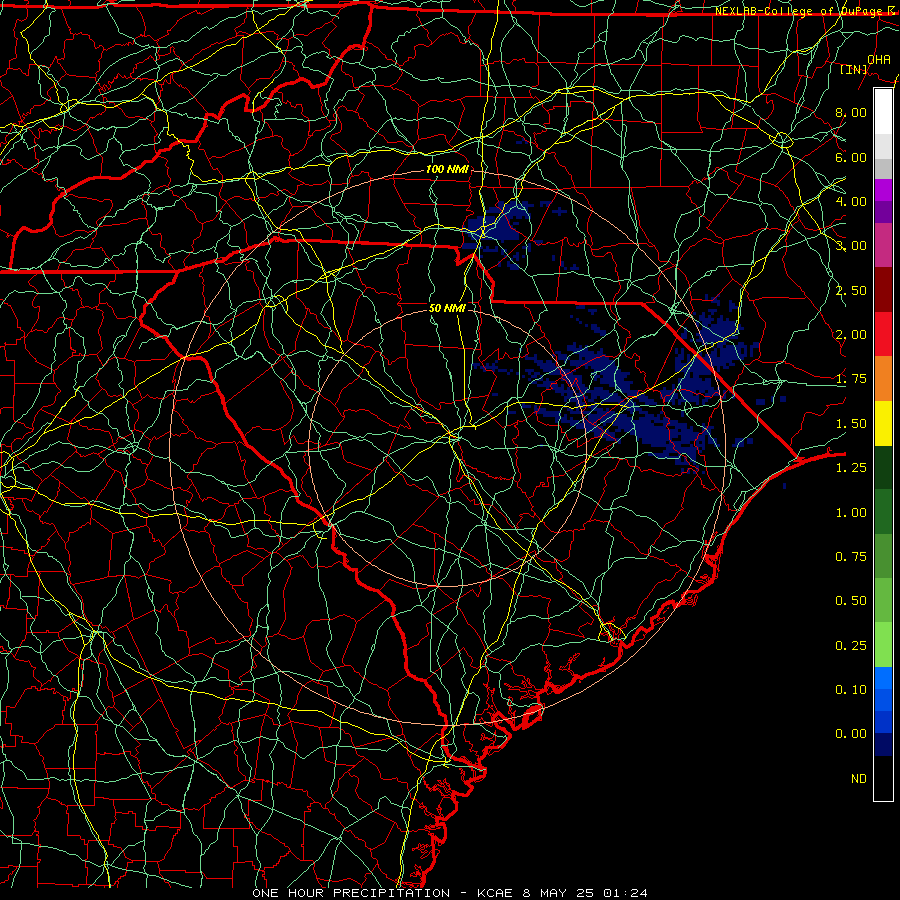
Task: Click the 0.00 legend value
Action: (x=851, y=734)
